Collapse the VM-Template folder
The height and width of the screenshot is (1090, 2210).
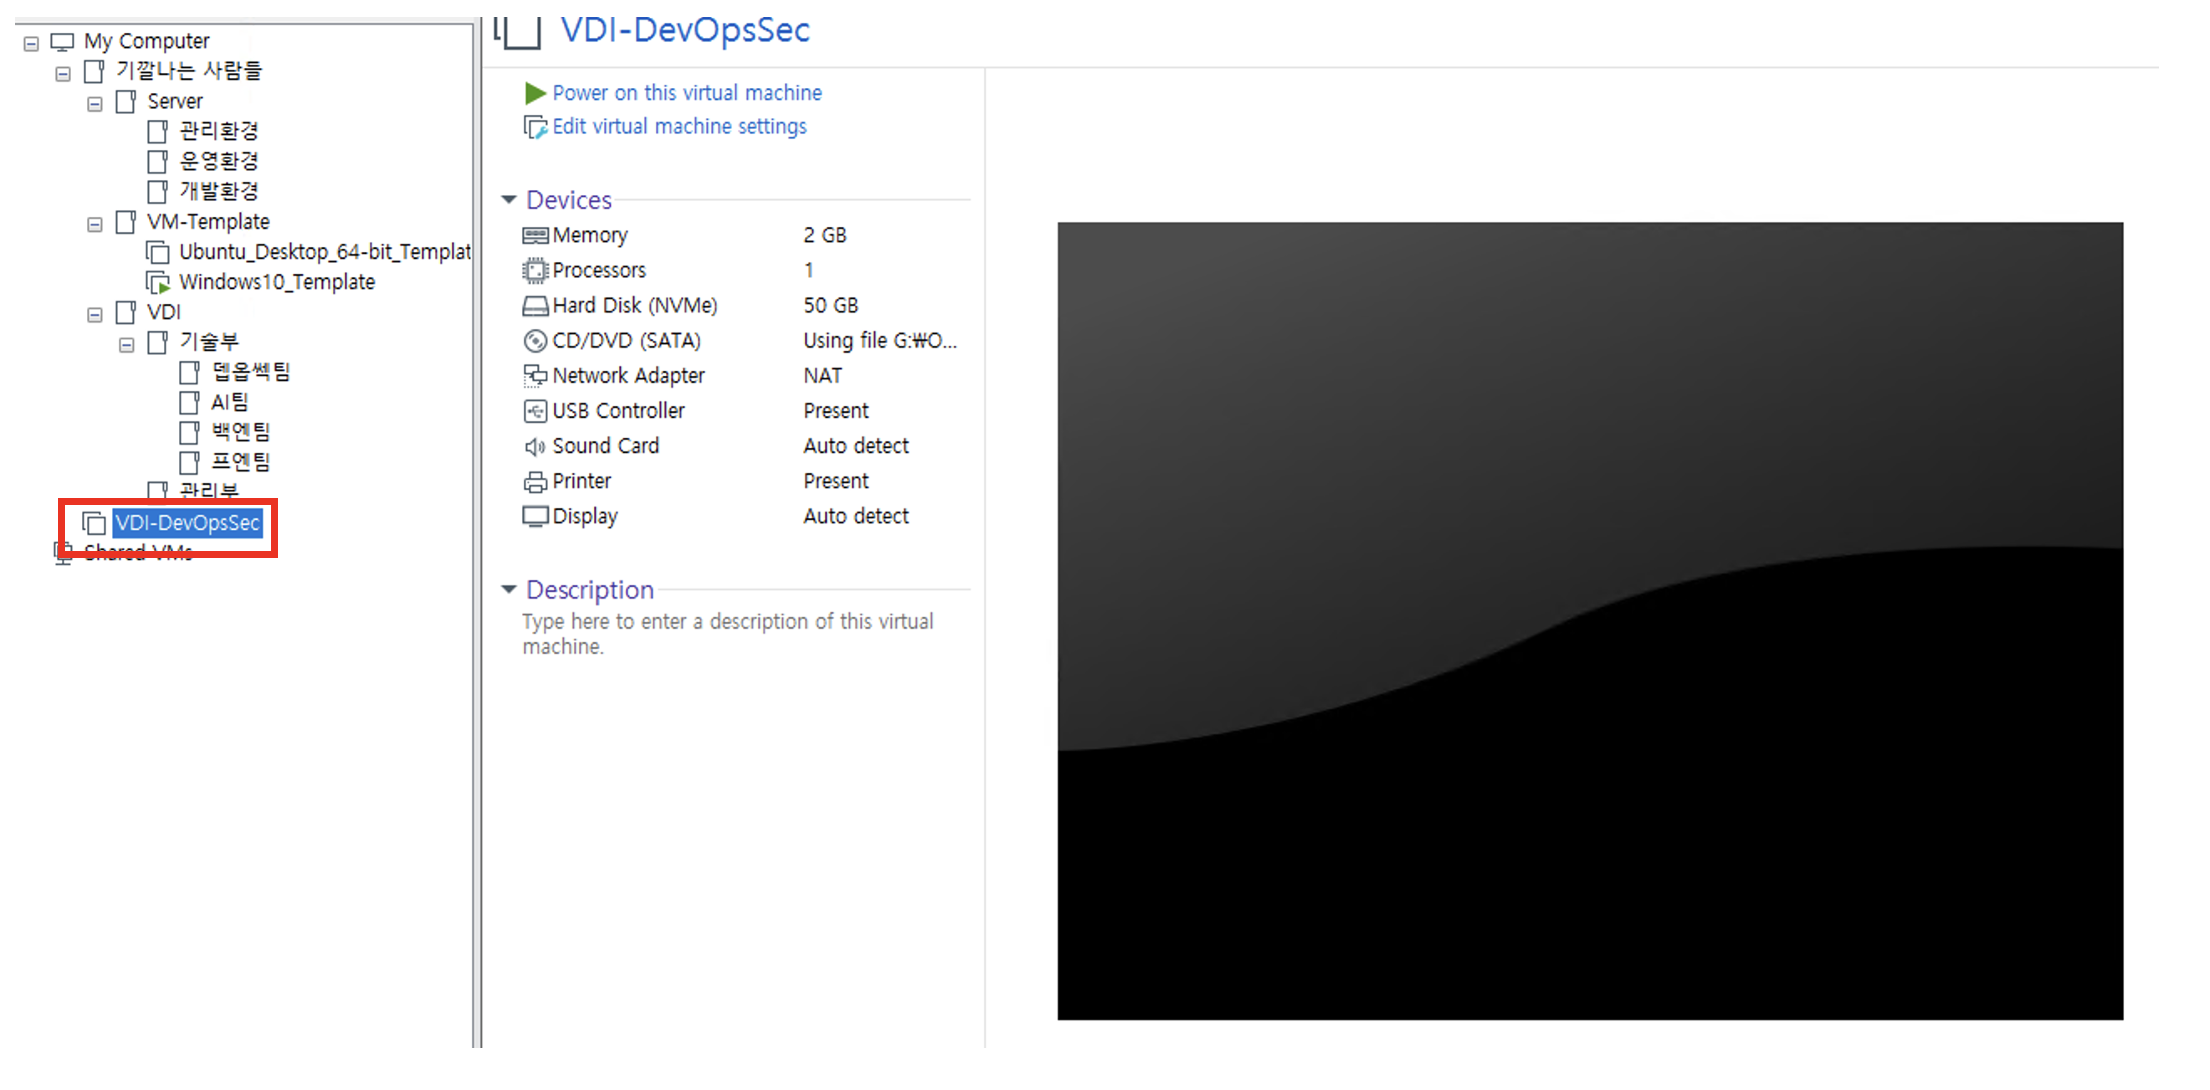pos(95,224)
